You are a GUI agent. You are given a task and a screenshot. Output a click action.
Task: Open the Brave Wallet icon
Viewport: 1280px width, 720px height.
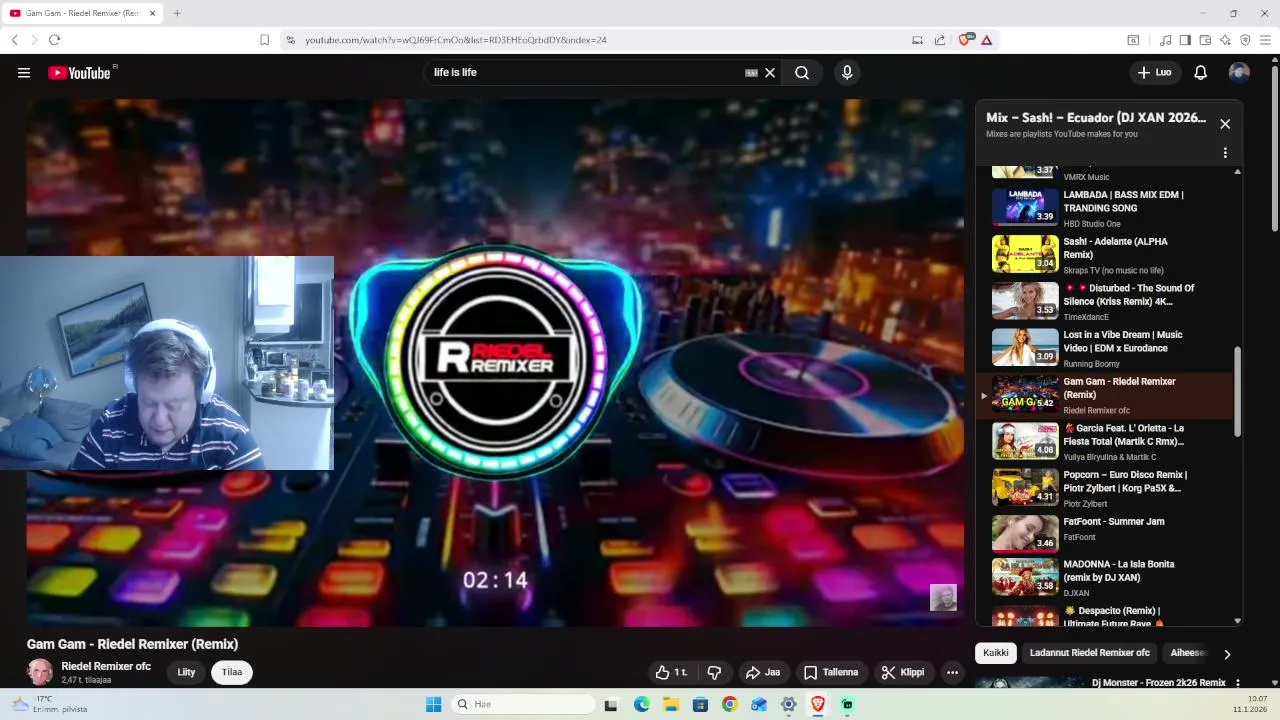[1205, 40]
